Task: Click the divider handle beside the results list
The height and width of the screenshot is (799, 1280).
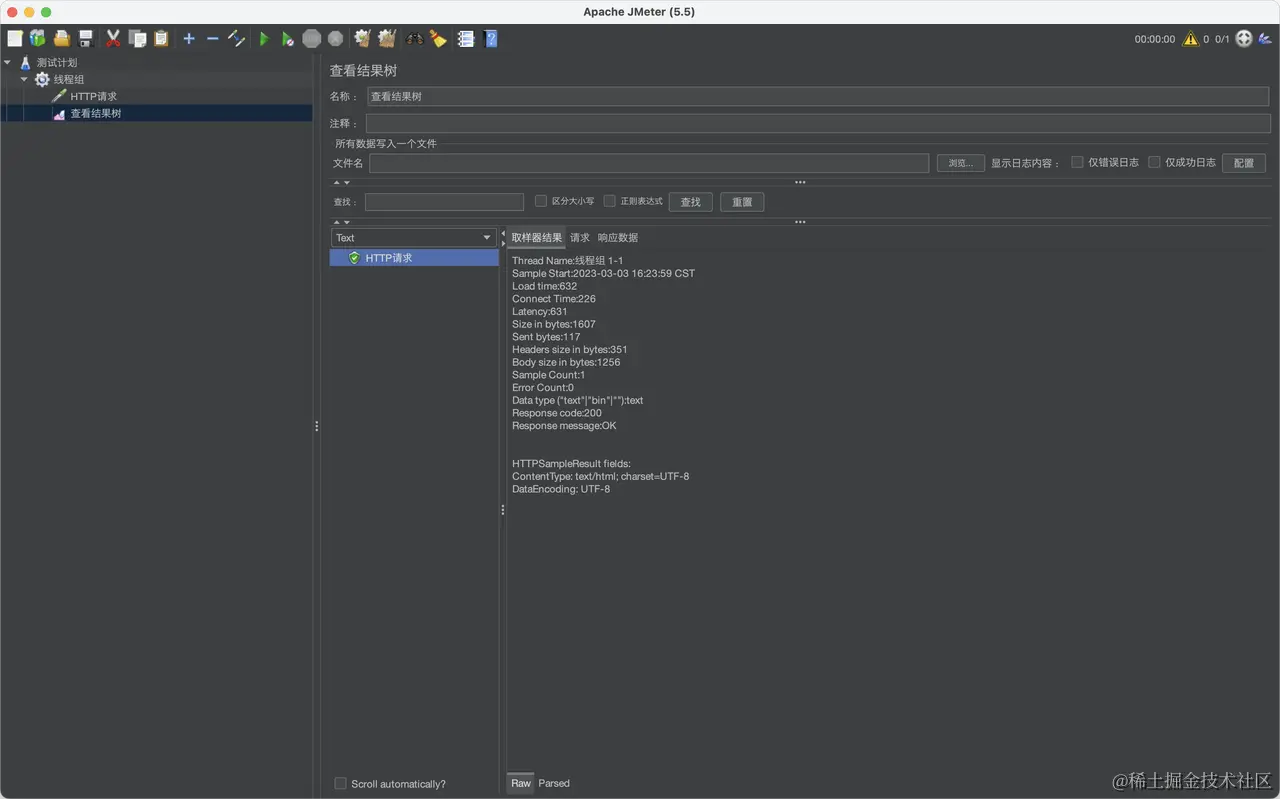Action: [503, 510]
